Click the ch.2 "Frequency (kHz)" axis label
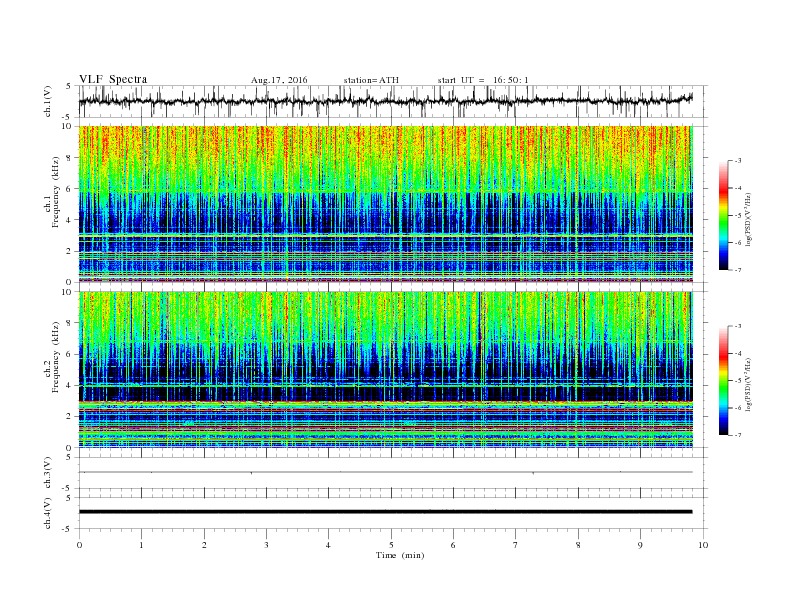The height and width of the screenshot is (612, 792). (x=56, y=357)
